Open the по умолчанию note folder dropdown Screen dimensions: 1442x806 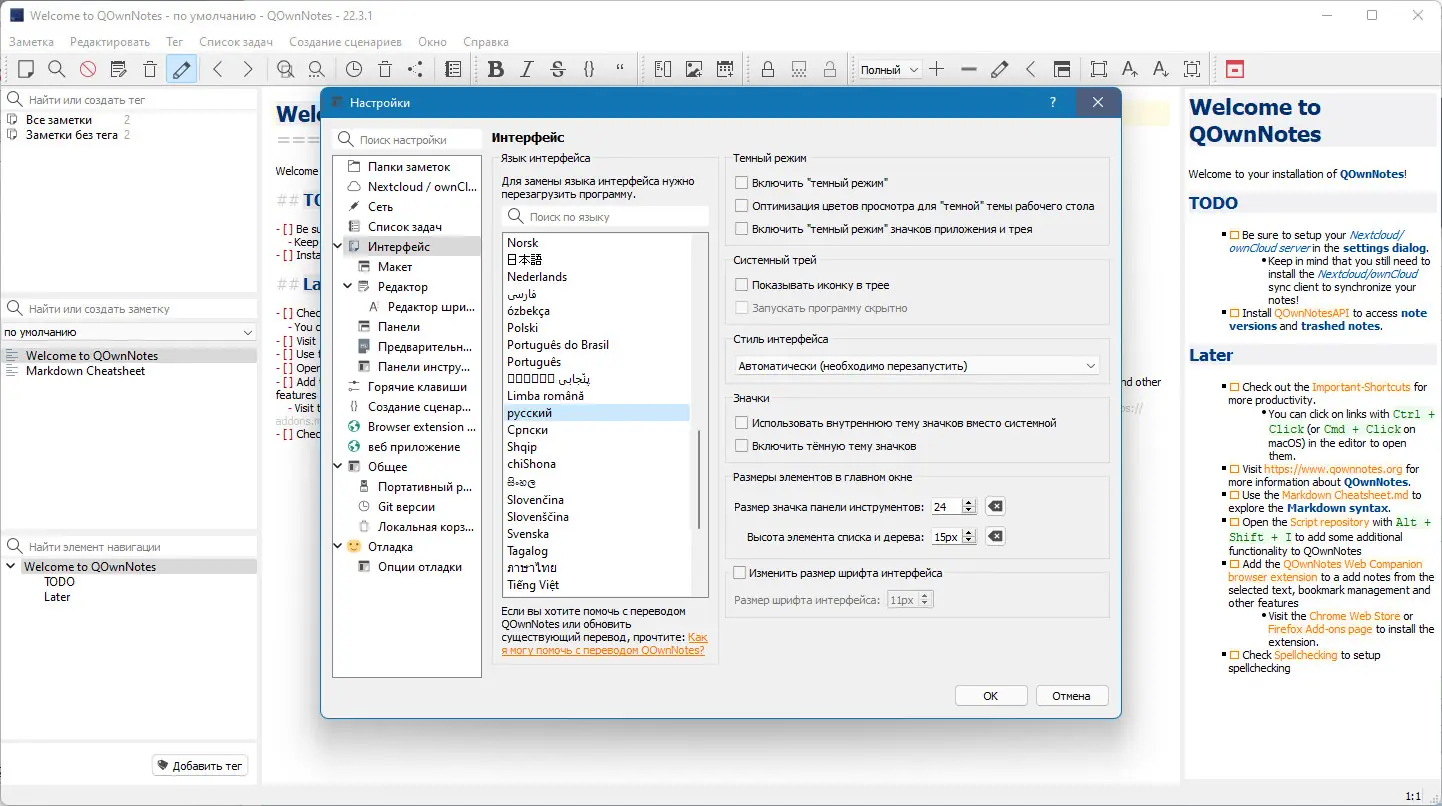pos(129,332)
